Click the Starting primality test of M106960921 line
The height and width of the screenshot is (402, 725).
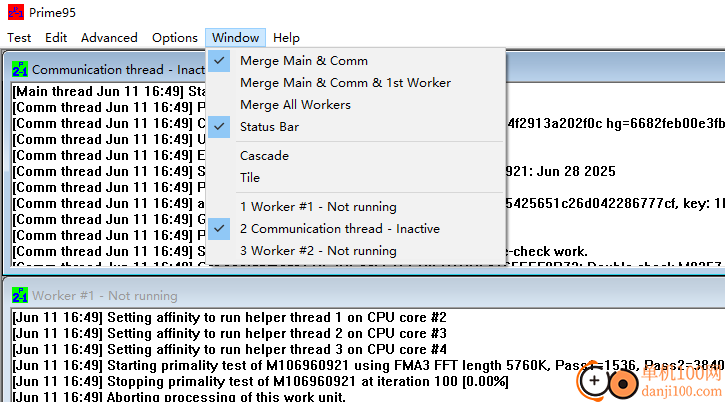click(368, 365)
